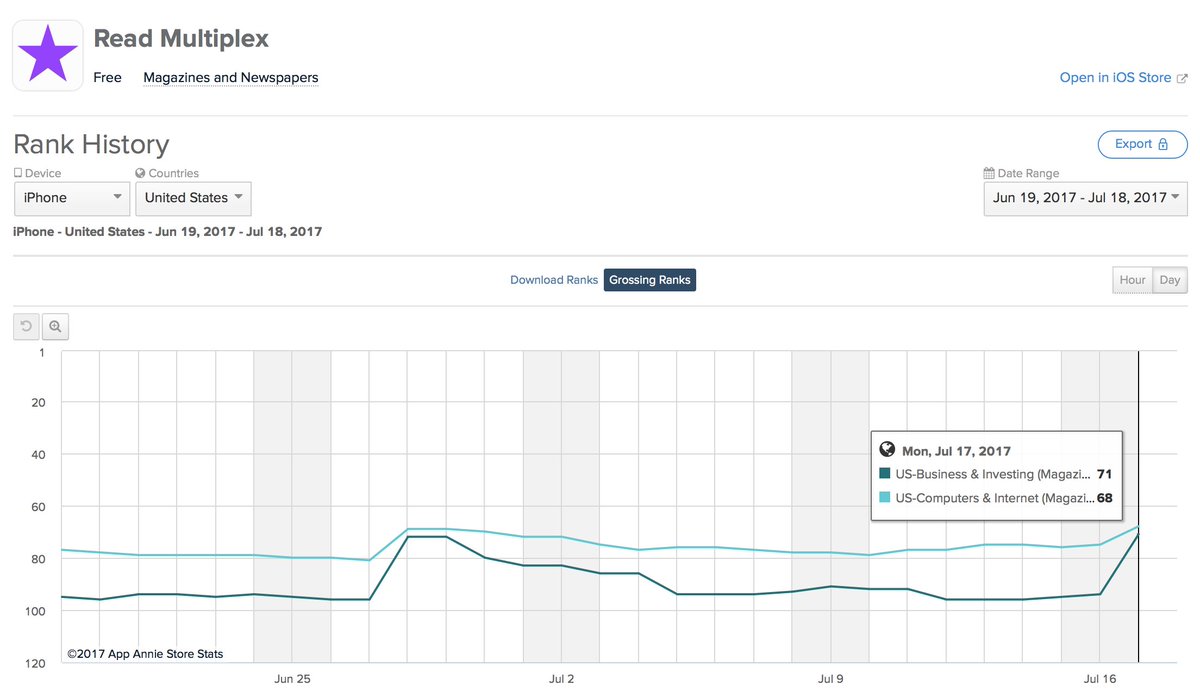Click the light blue Computers & Internet legend swatch
This screenshot has width=1200, height=697.
(x=884, y=498)
